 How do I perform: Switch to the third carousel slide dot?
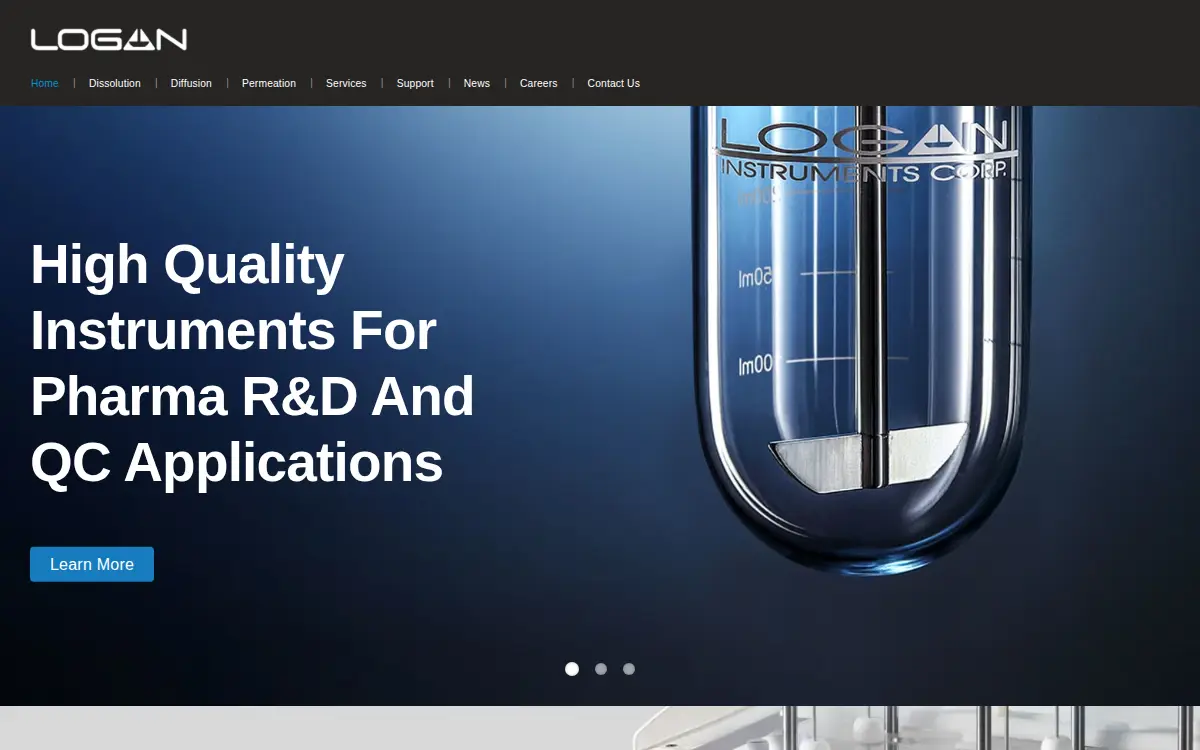pyautogui.click(x=629, y=669)
